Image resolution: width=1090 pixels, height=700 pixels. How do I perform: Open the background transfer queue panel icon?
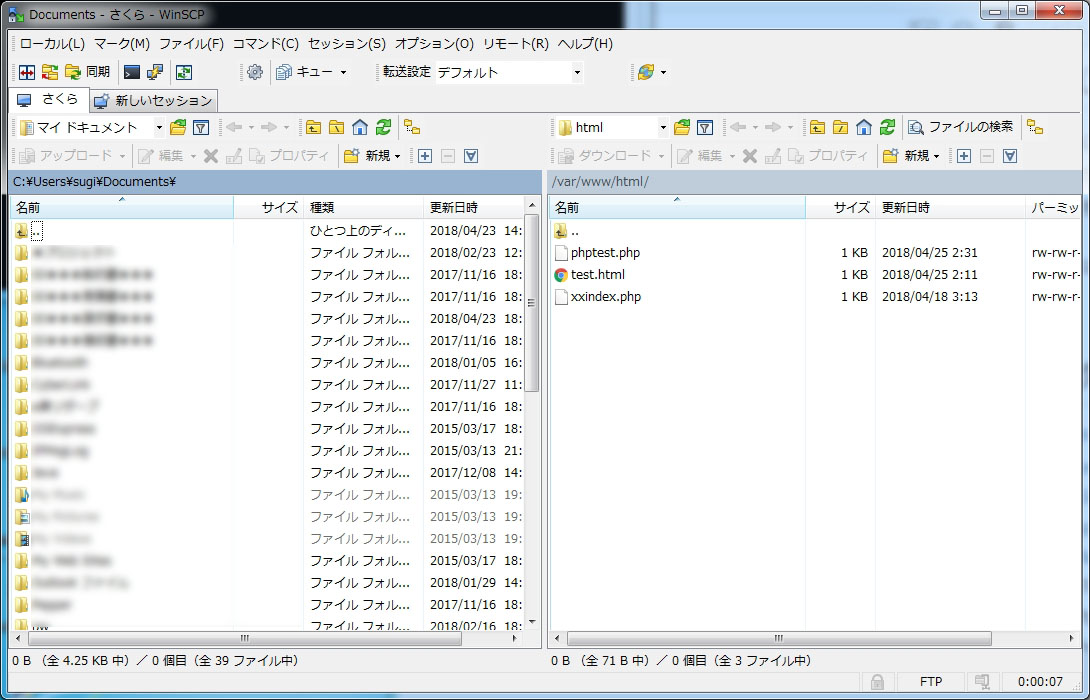(x=282, y=72)
